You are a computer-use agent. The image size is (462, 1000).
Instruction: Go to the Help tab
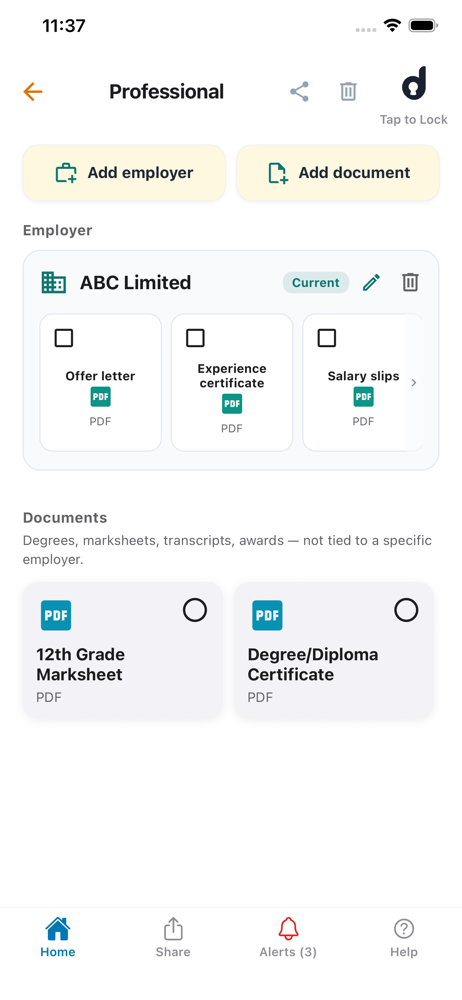point(404,938)
